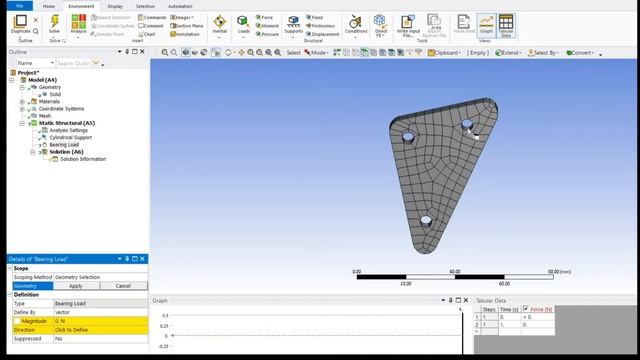Switch to the Selection ribbon tab

(x=145, y=6)
